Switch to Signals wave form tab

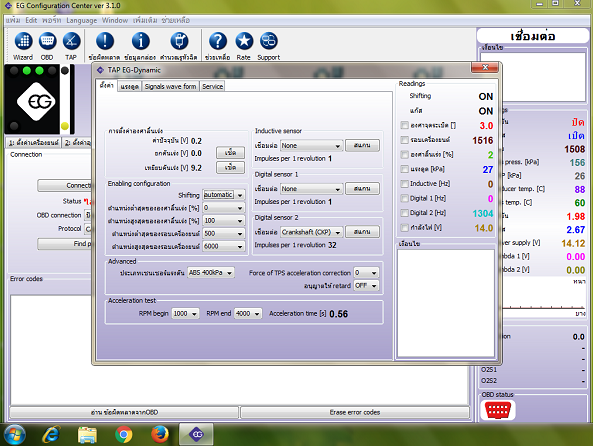click(x=170, y=87)
